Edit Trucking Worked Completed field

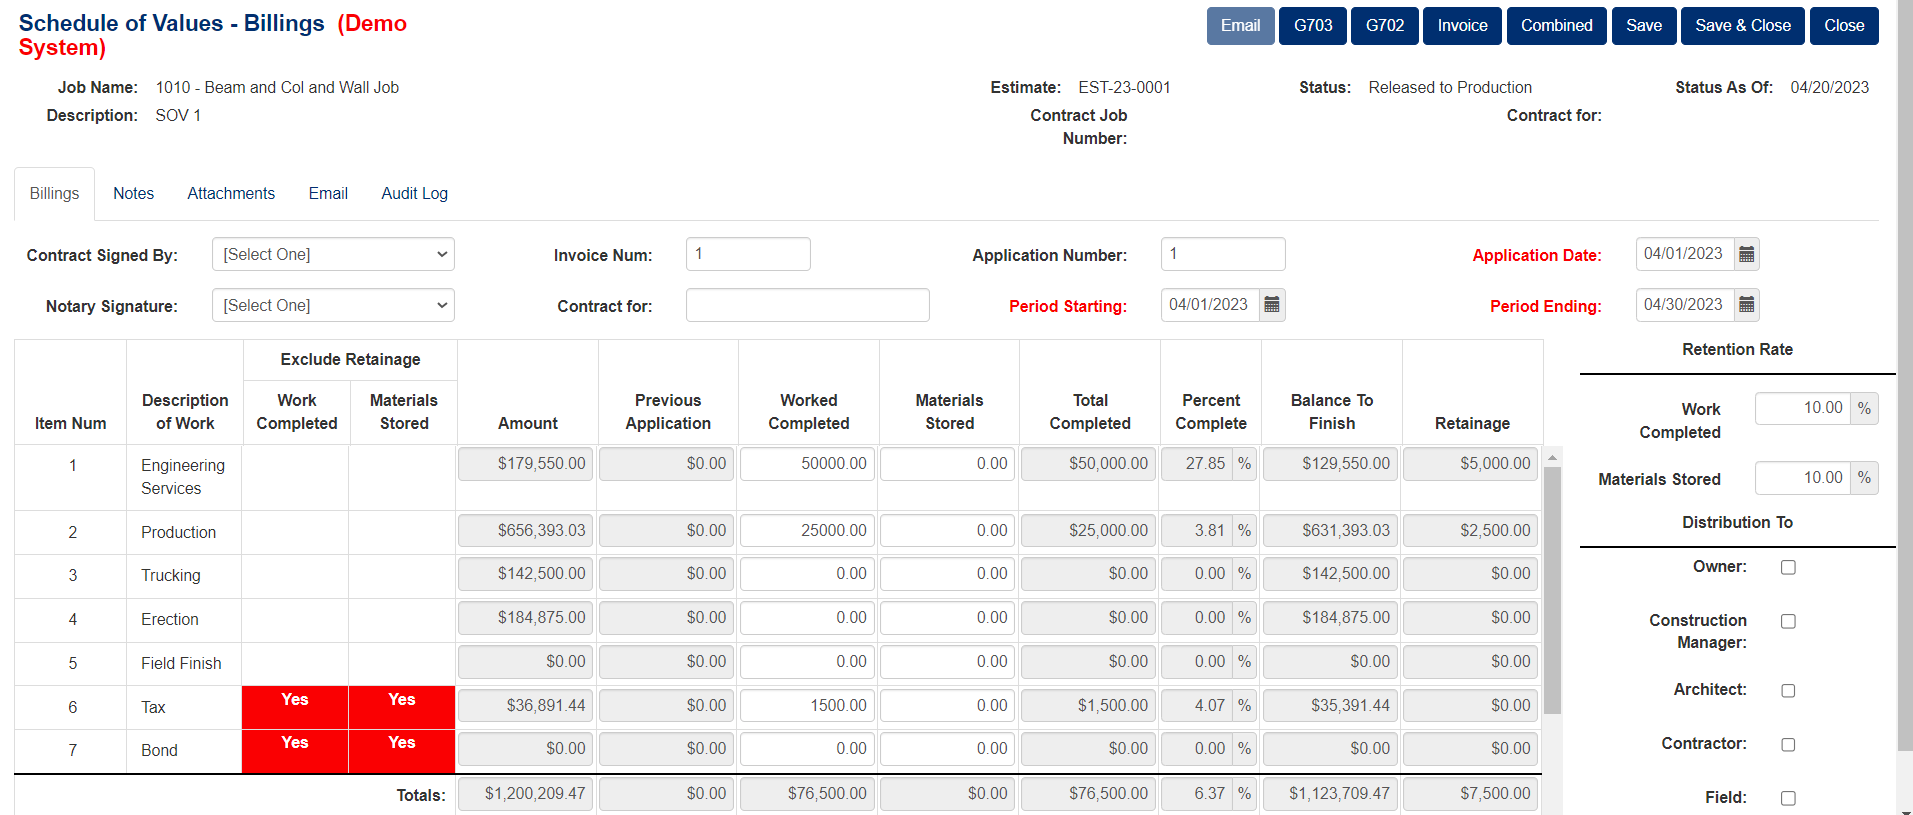[808, 574]
